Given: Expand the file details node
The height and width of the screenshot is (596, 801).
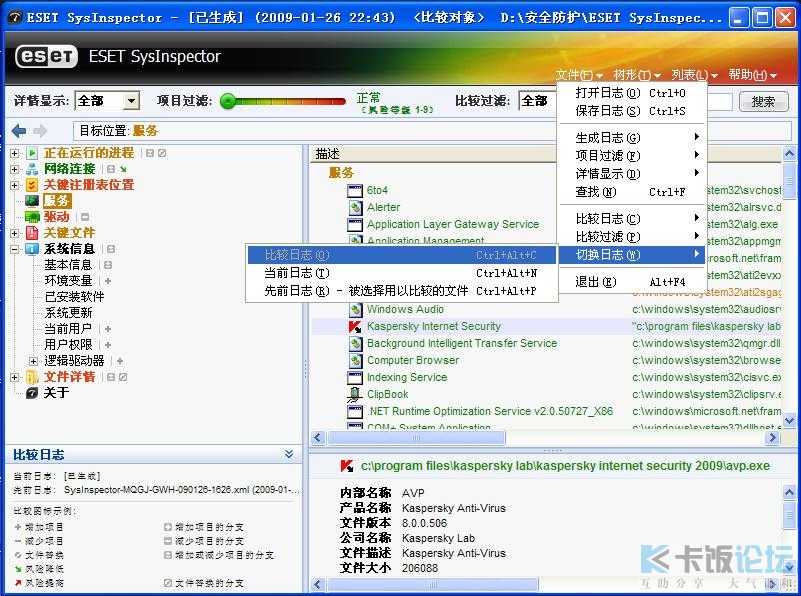Looking at the screenshot, I should (14, 377).
